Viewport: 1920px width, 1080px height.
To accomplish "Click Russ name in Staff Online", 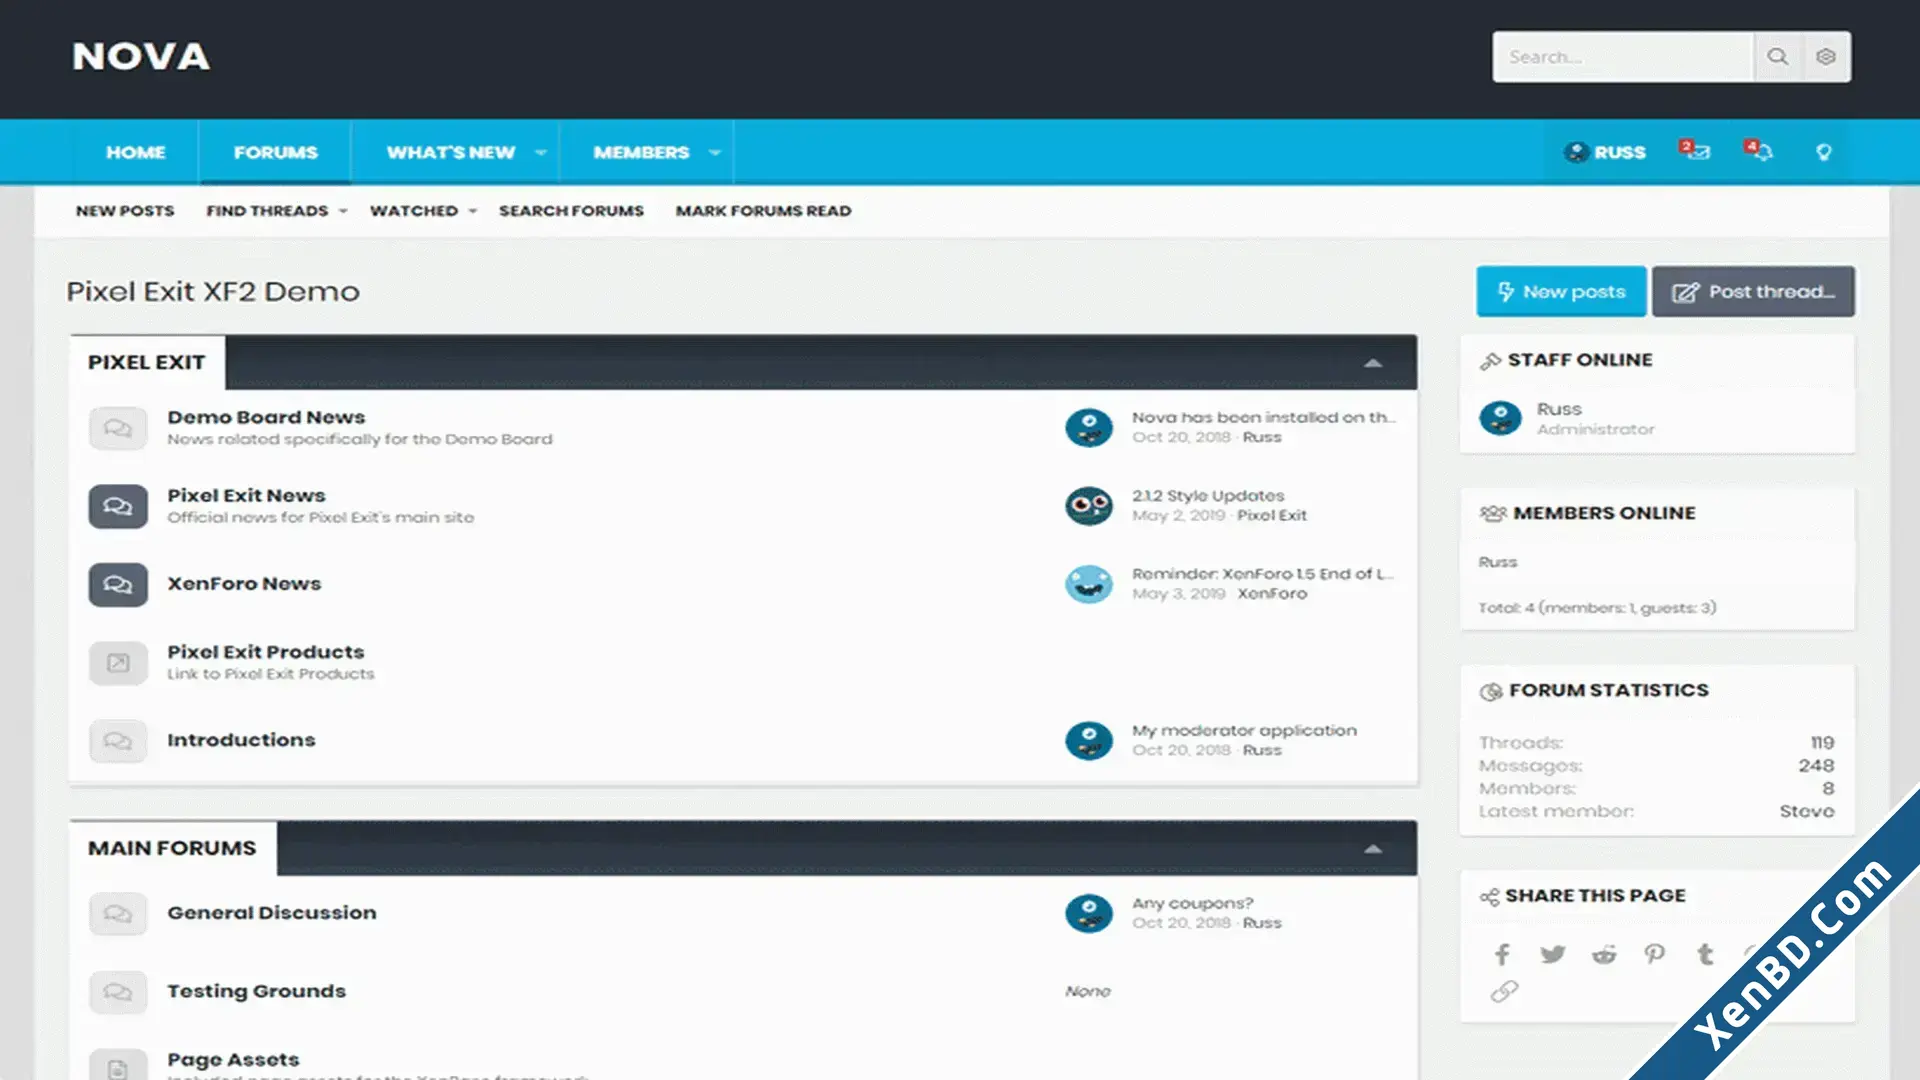I will click(x=1559, y=409).
